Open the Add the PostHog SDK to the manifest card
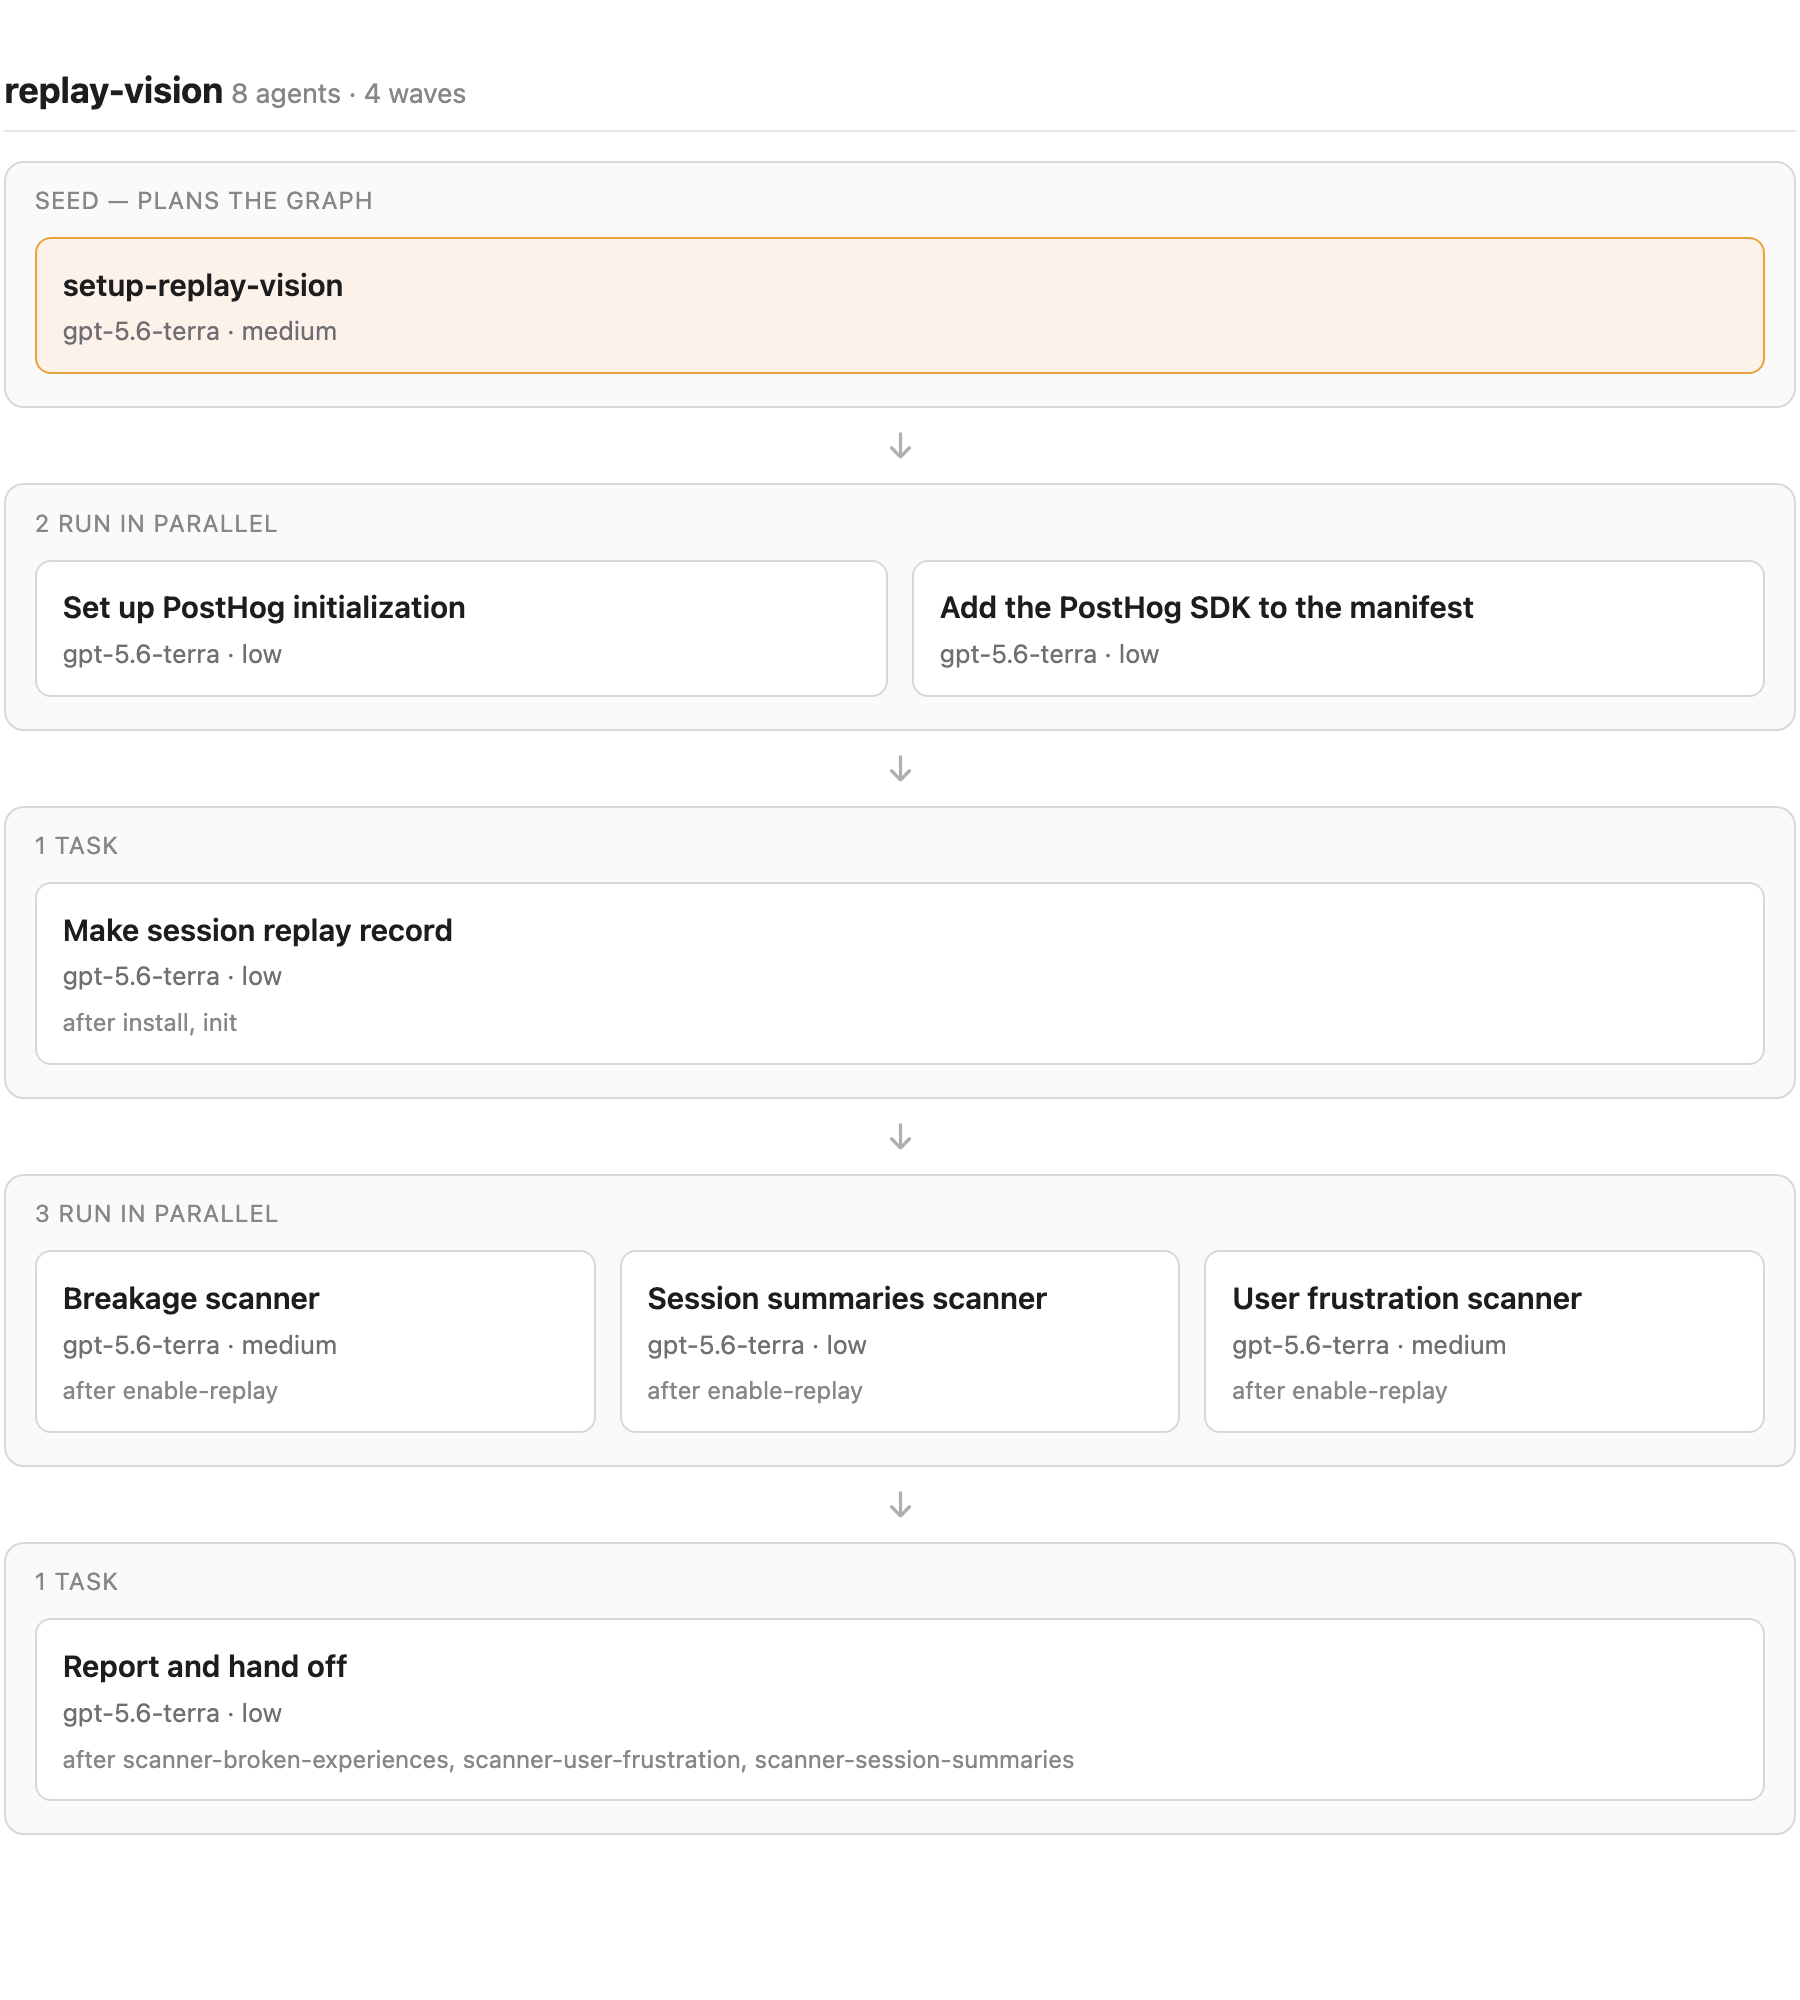 (1338, 628)
